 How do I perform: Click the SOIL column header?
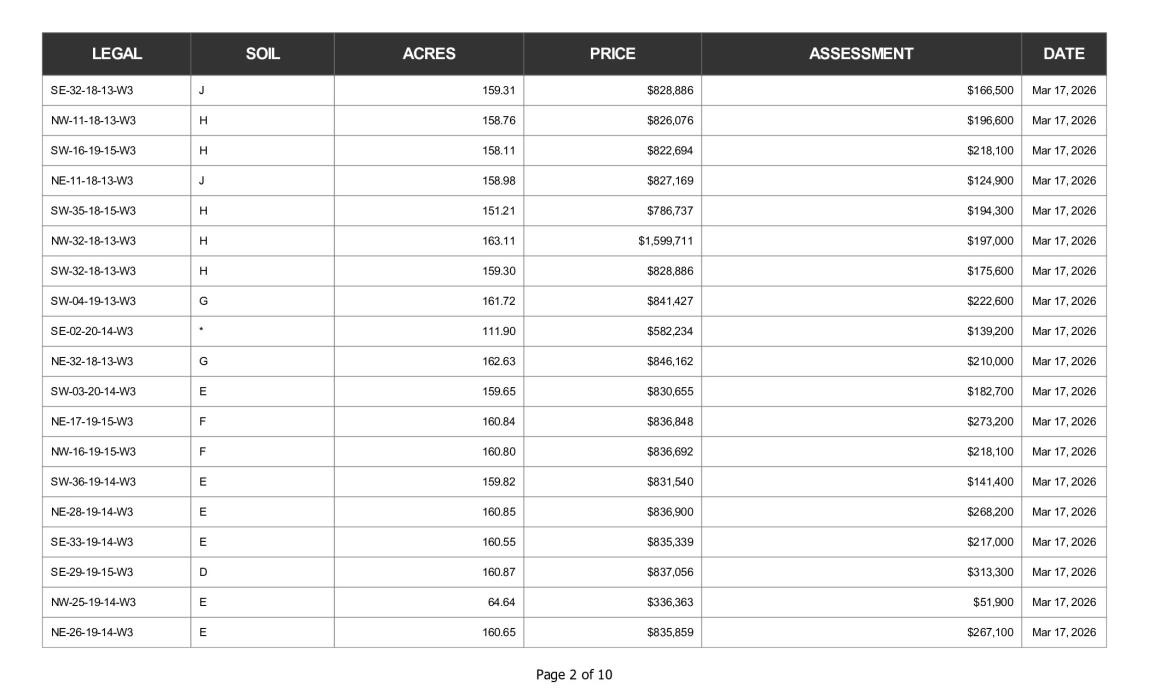pyautogui.click(x=262, y=53)
